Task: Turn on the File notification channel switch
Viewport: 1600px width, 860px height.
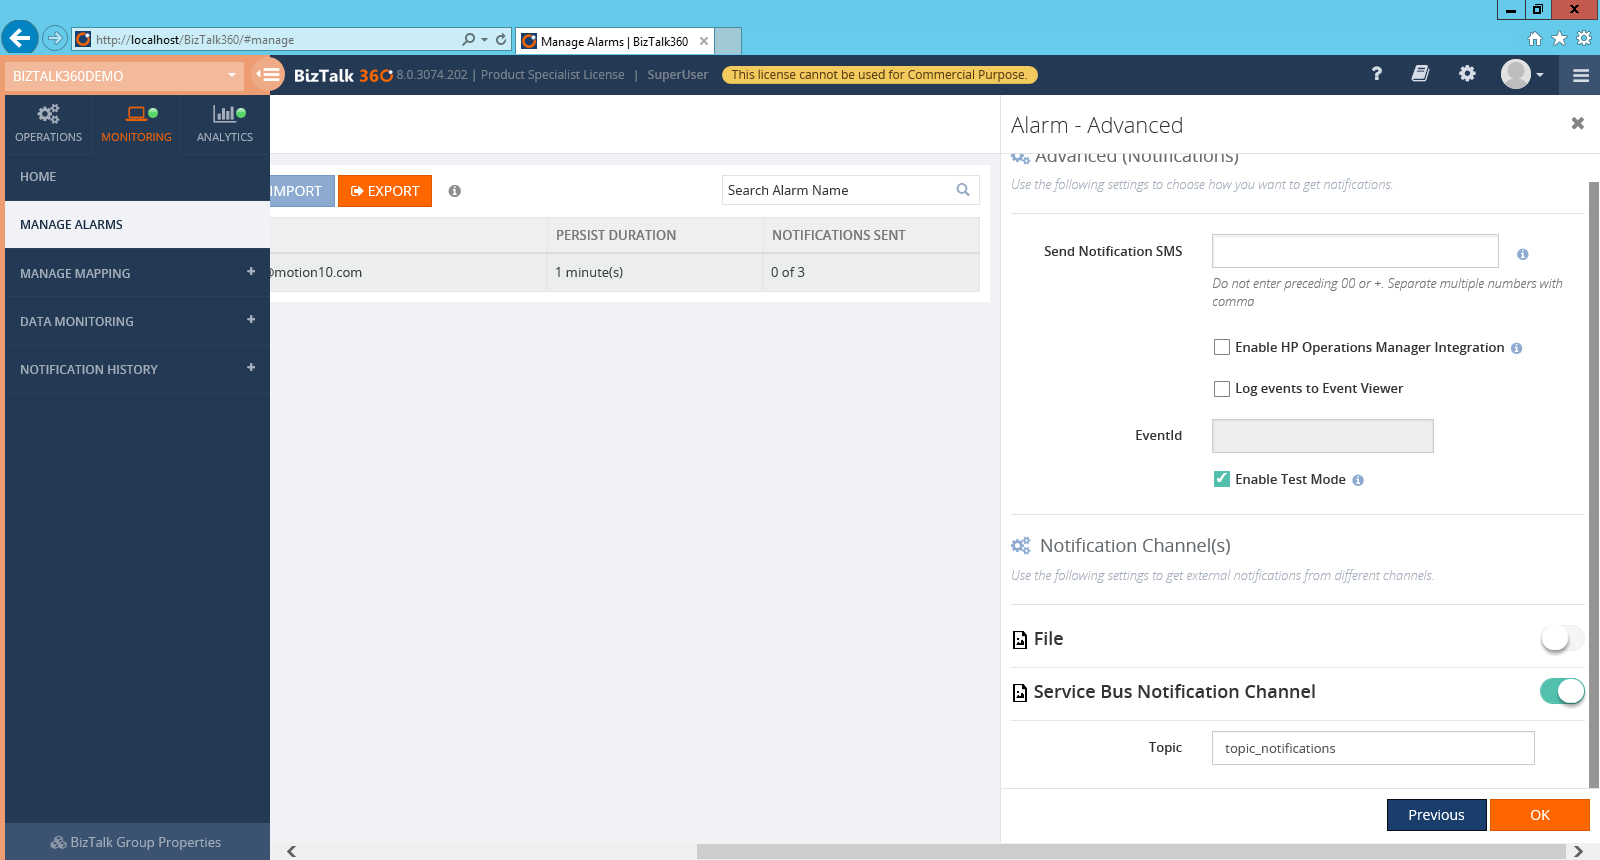Action: click(1562, 638)
